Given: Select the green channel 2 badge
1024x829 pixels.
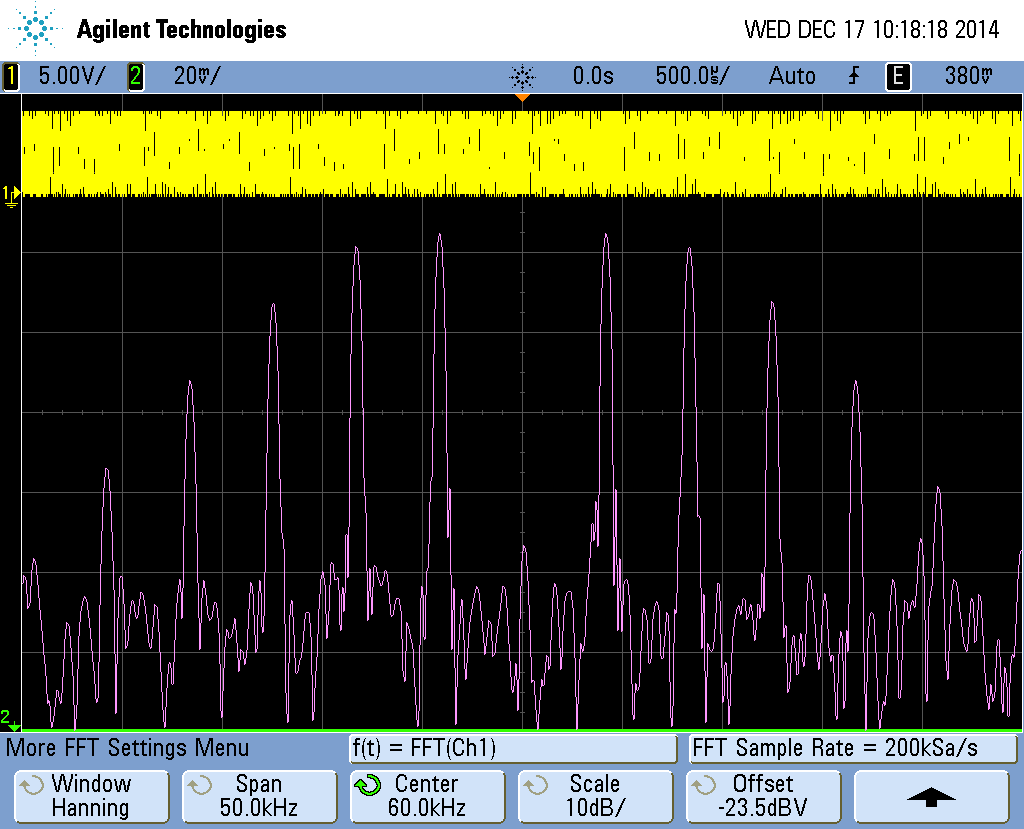Looking at the screenshot, I should (135, 76).
